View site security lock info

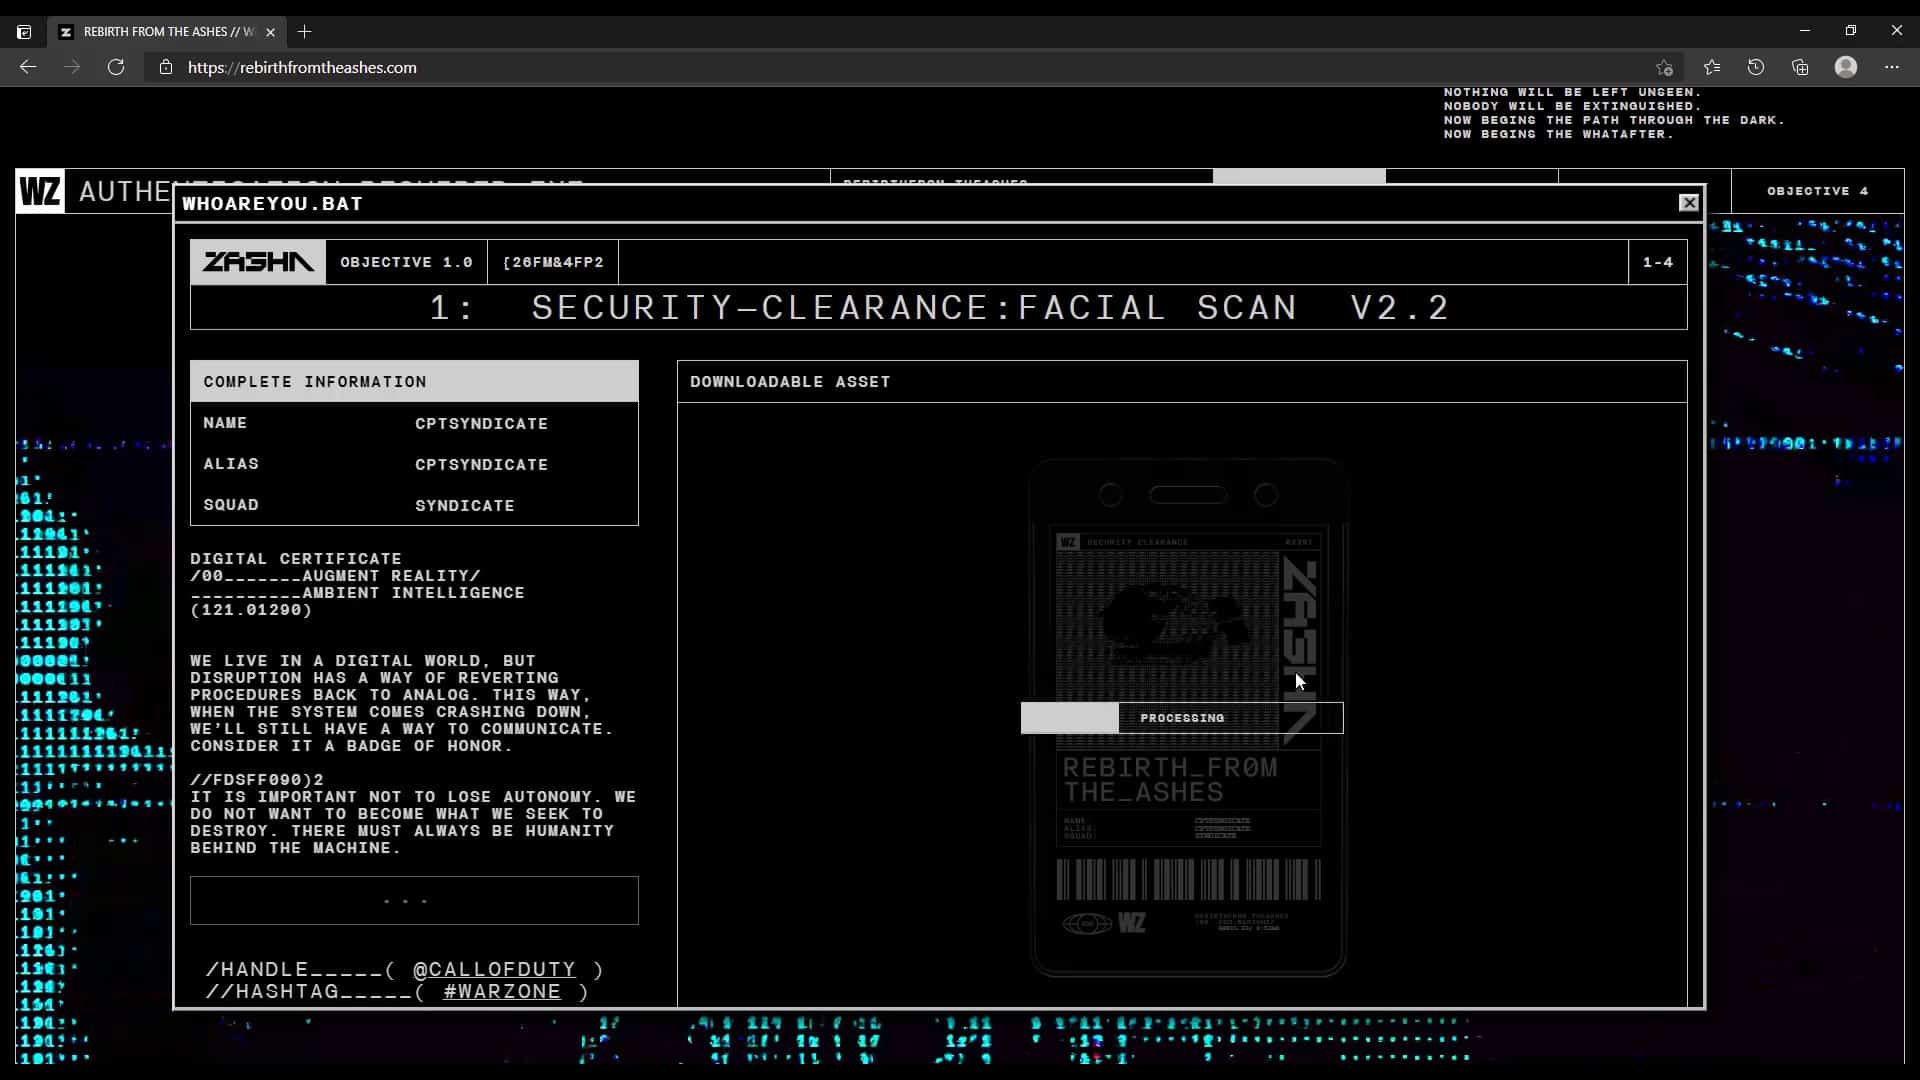click(x=166, y=67)
